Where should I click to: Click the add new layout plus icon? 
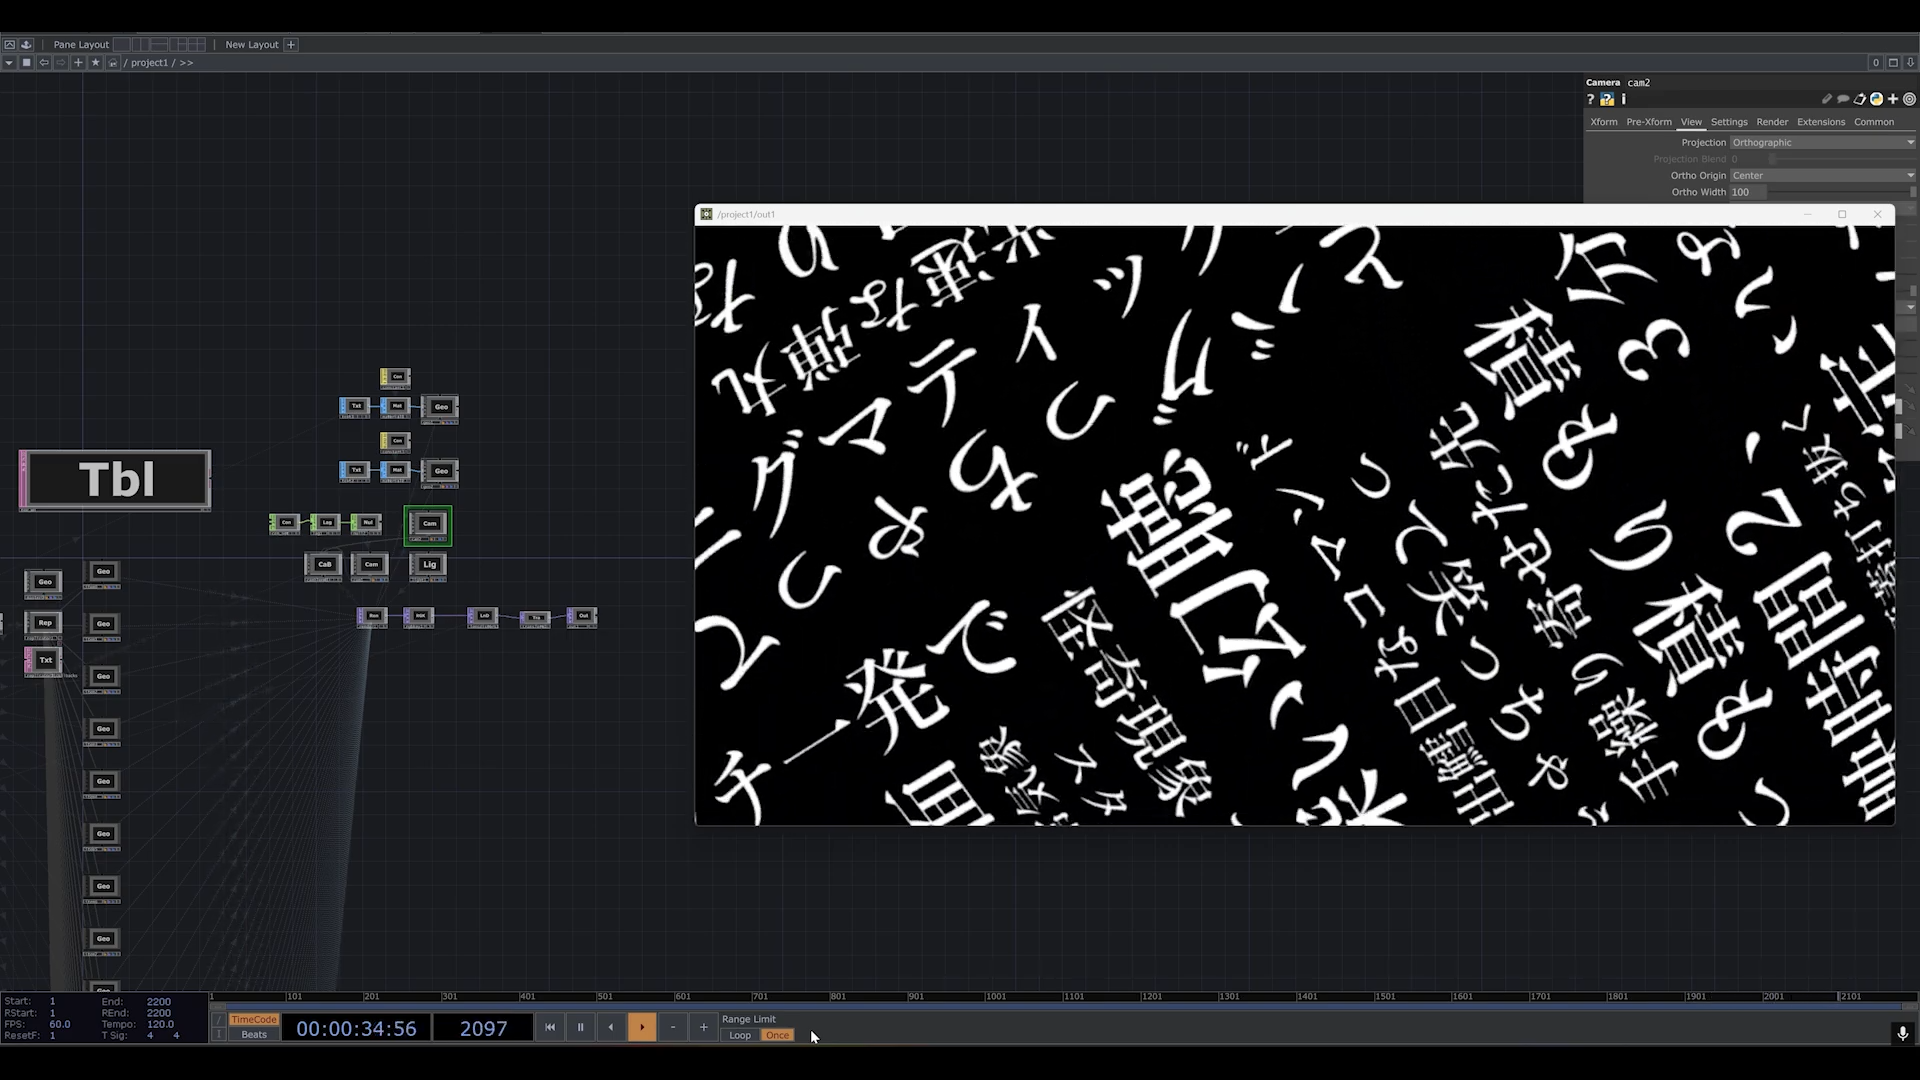point(291,44)
